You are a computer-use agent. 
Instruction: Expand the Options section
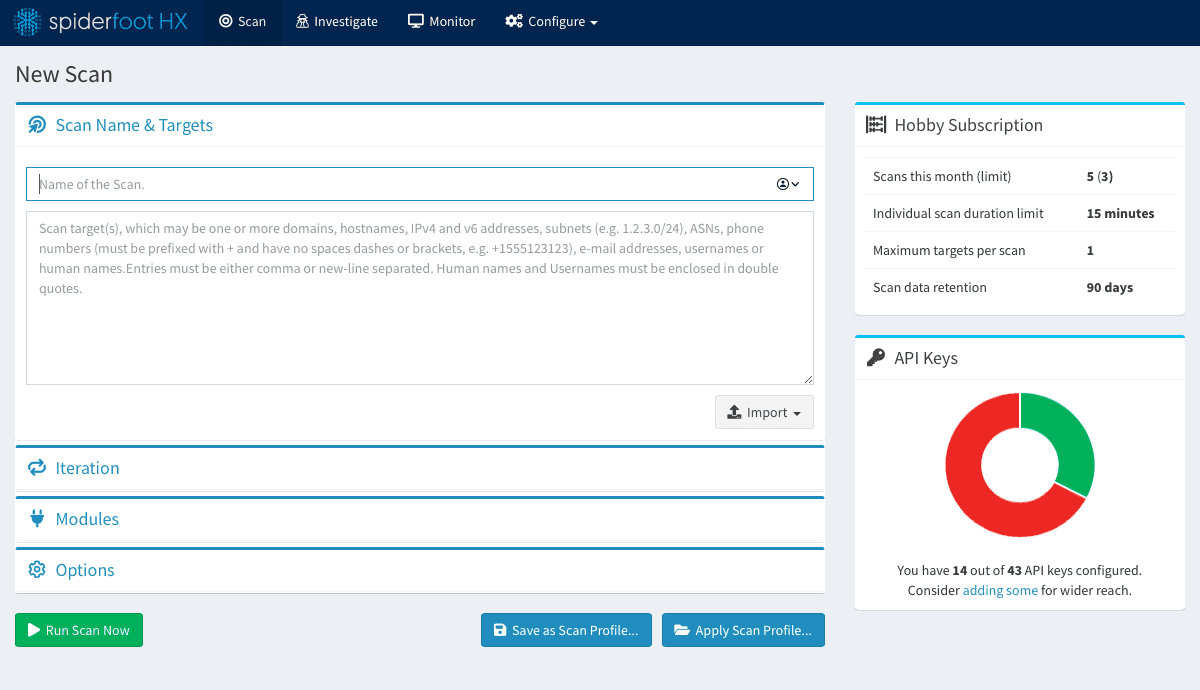click(85, 570)
